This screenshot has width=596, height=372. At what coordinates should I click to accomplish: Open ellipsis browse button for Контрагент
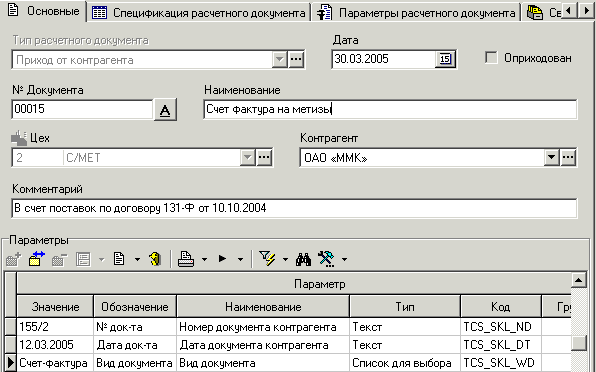coord(568,157)
